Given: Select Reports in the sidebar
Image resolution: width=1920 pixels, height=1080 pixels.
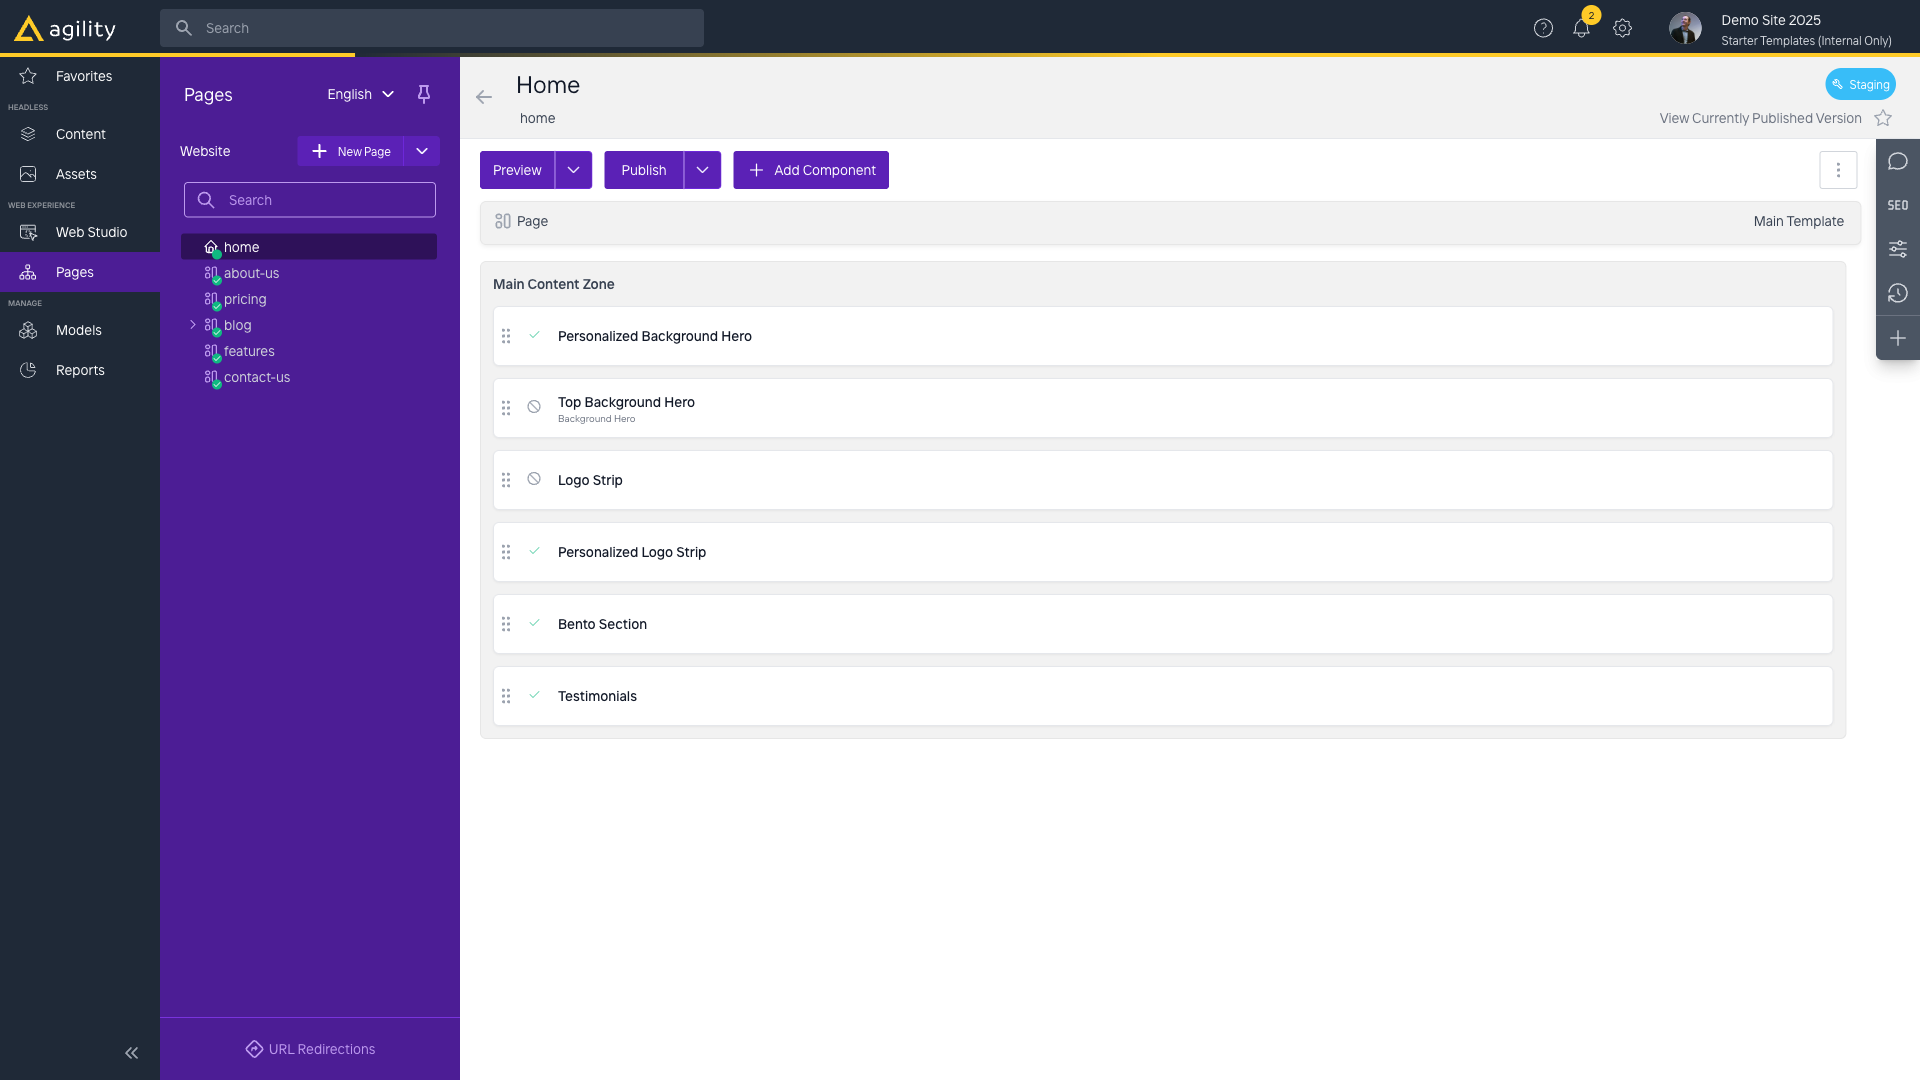Looking at the screenshot, I should pos(81,370).
